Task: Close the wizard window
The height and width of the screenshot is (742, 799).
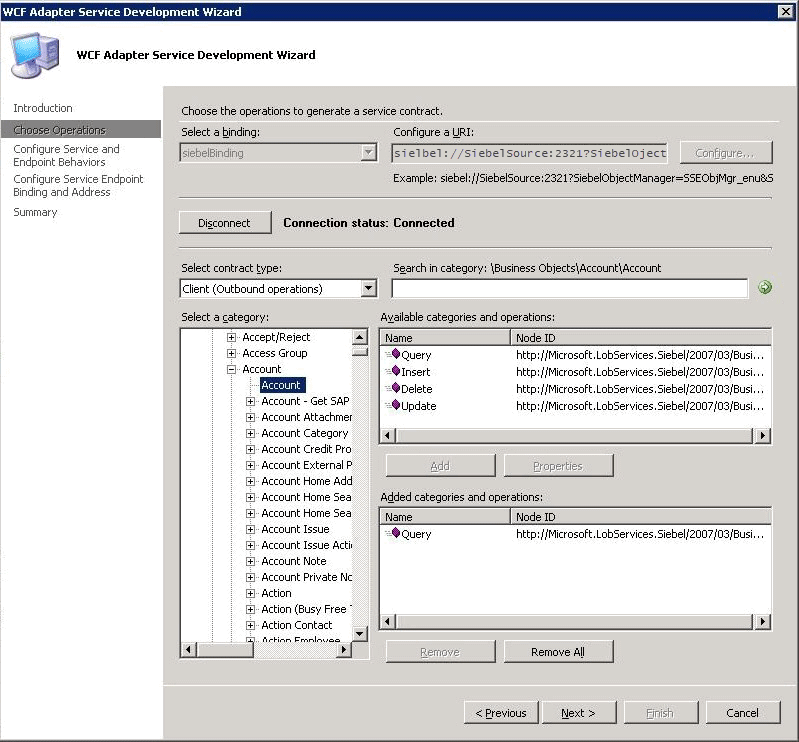Action: 786,11
